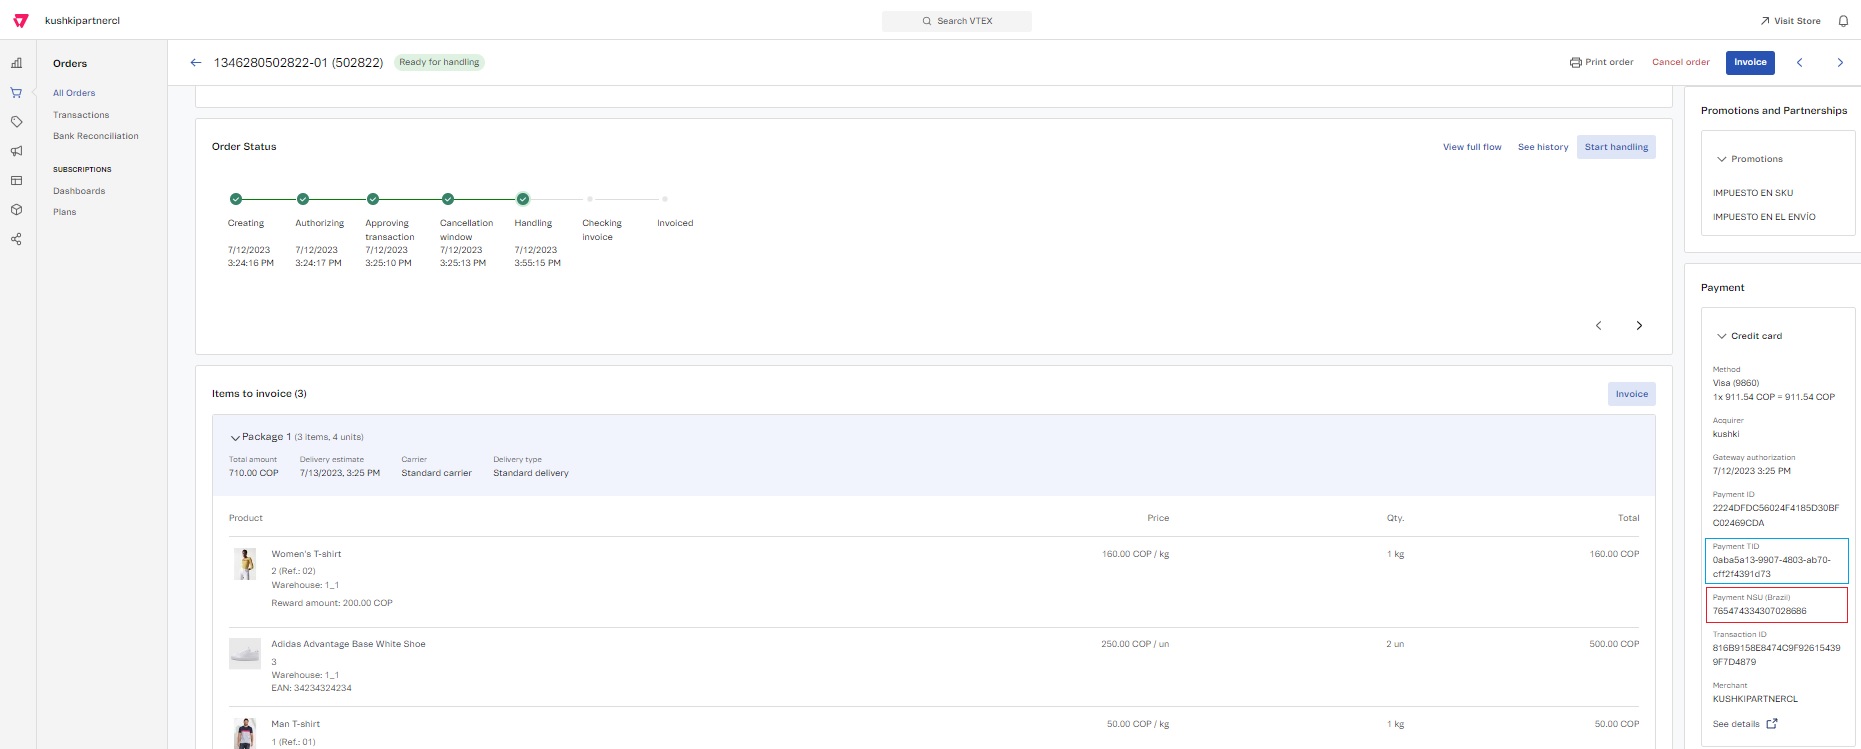Open Dashboards under Subscriptions
The image size is (1861, 749).
[x=79, y=191]
